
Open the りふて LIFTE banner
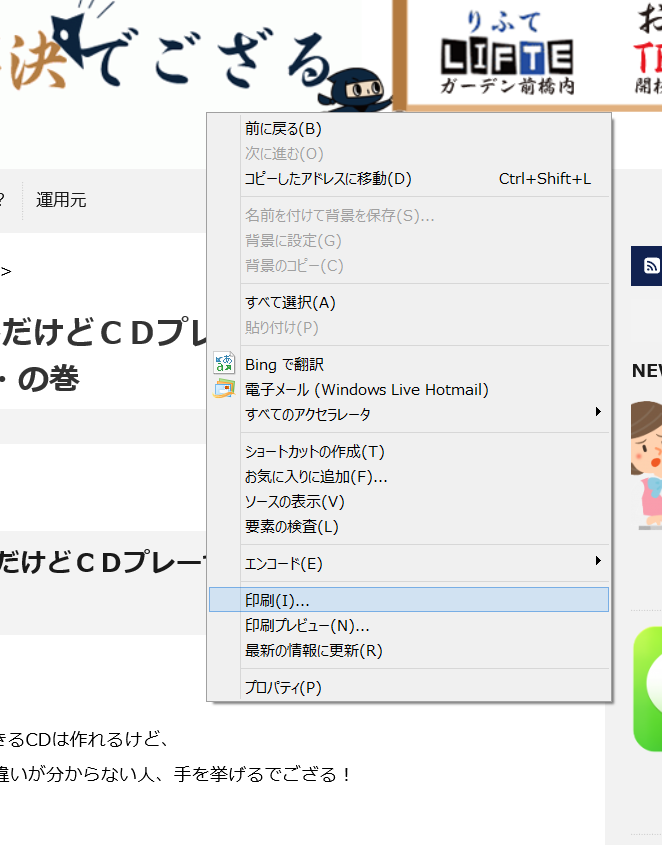(x=507, y=53)
